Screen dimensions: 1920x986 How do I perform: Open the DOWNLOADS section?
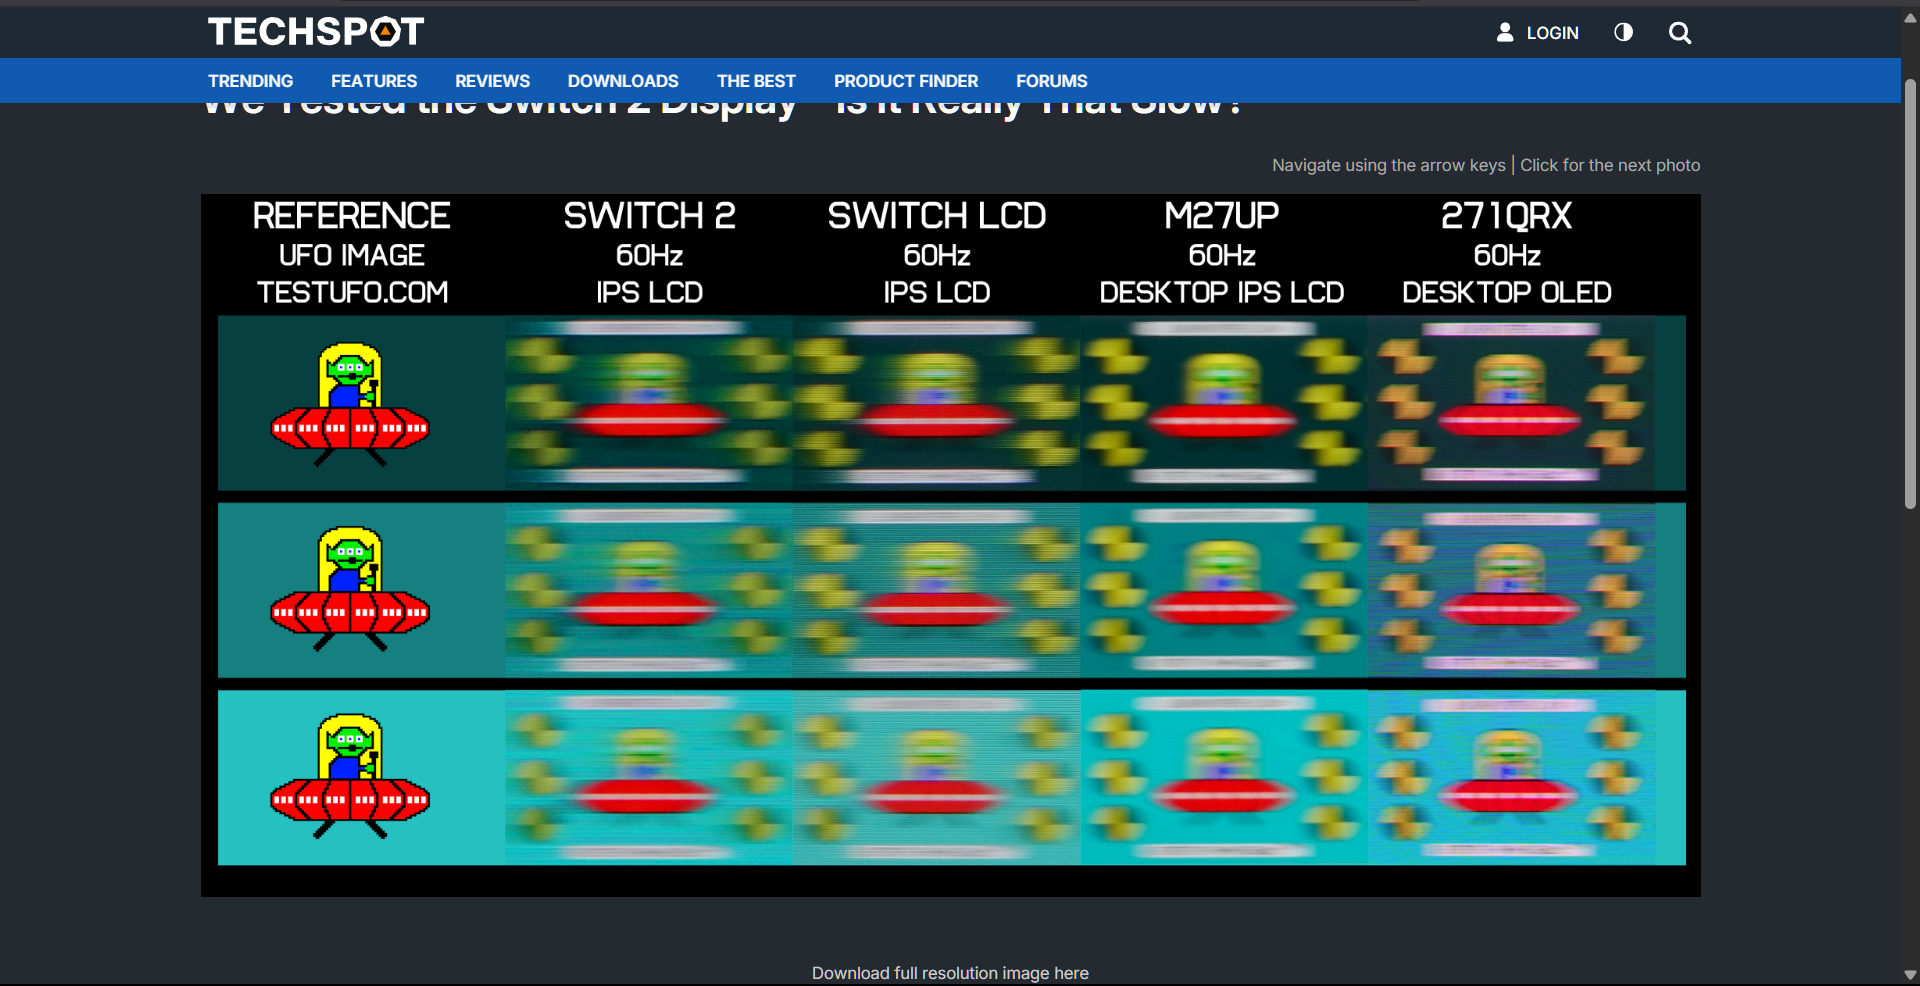[622, 81]
